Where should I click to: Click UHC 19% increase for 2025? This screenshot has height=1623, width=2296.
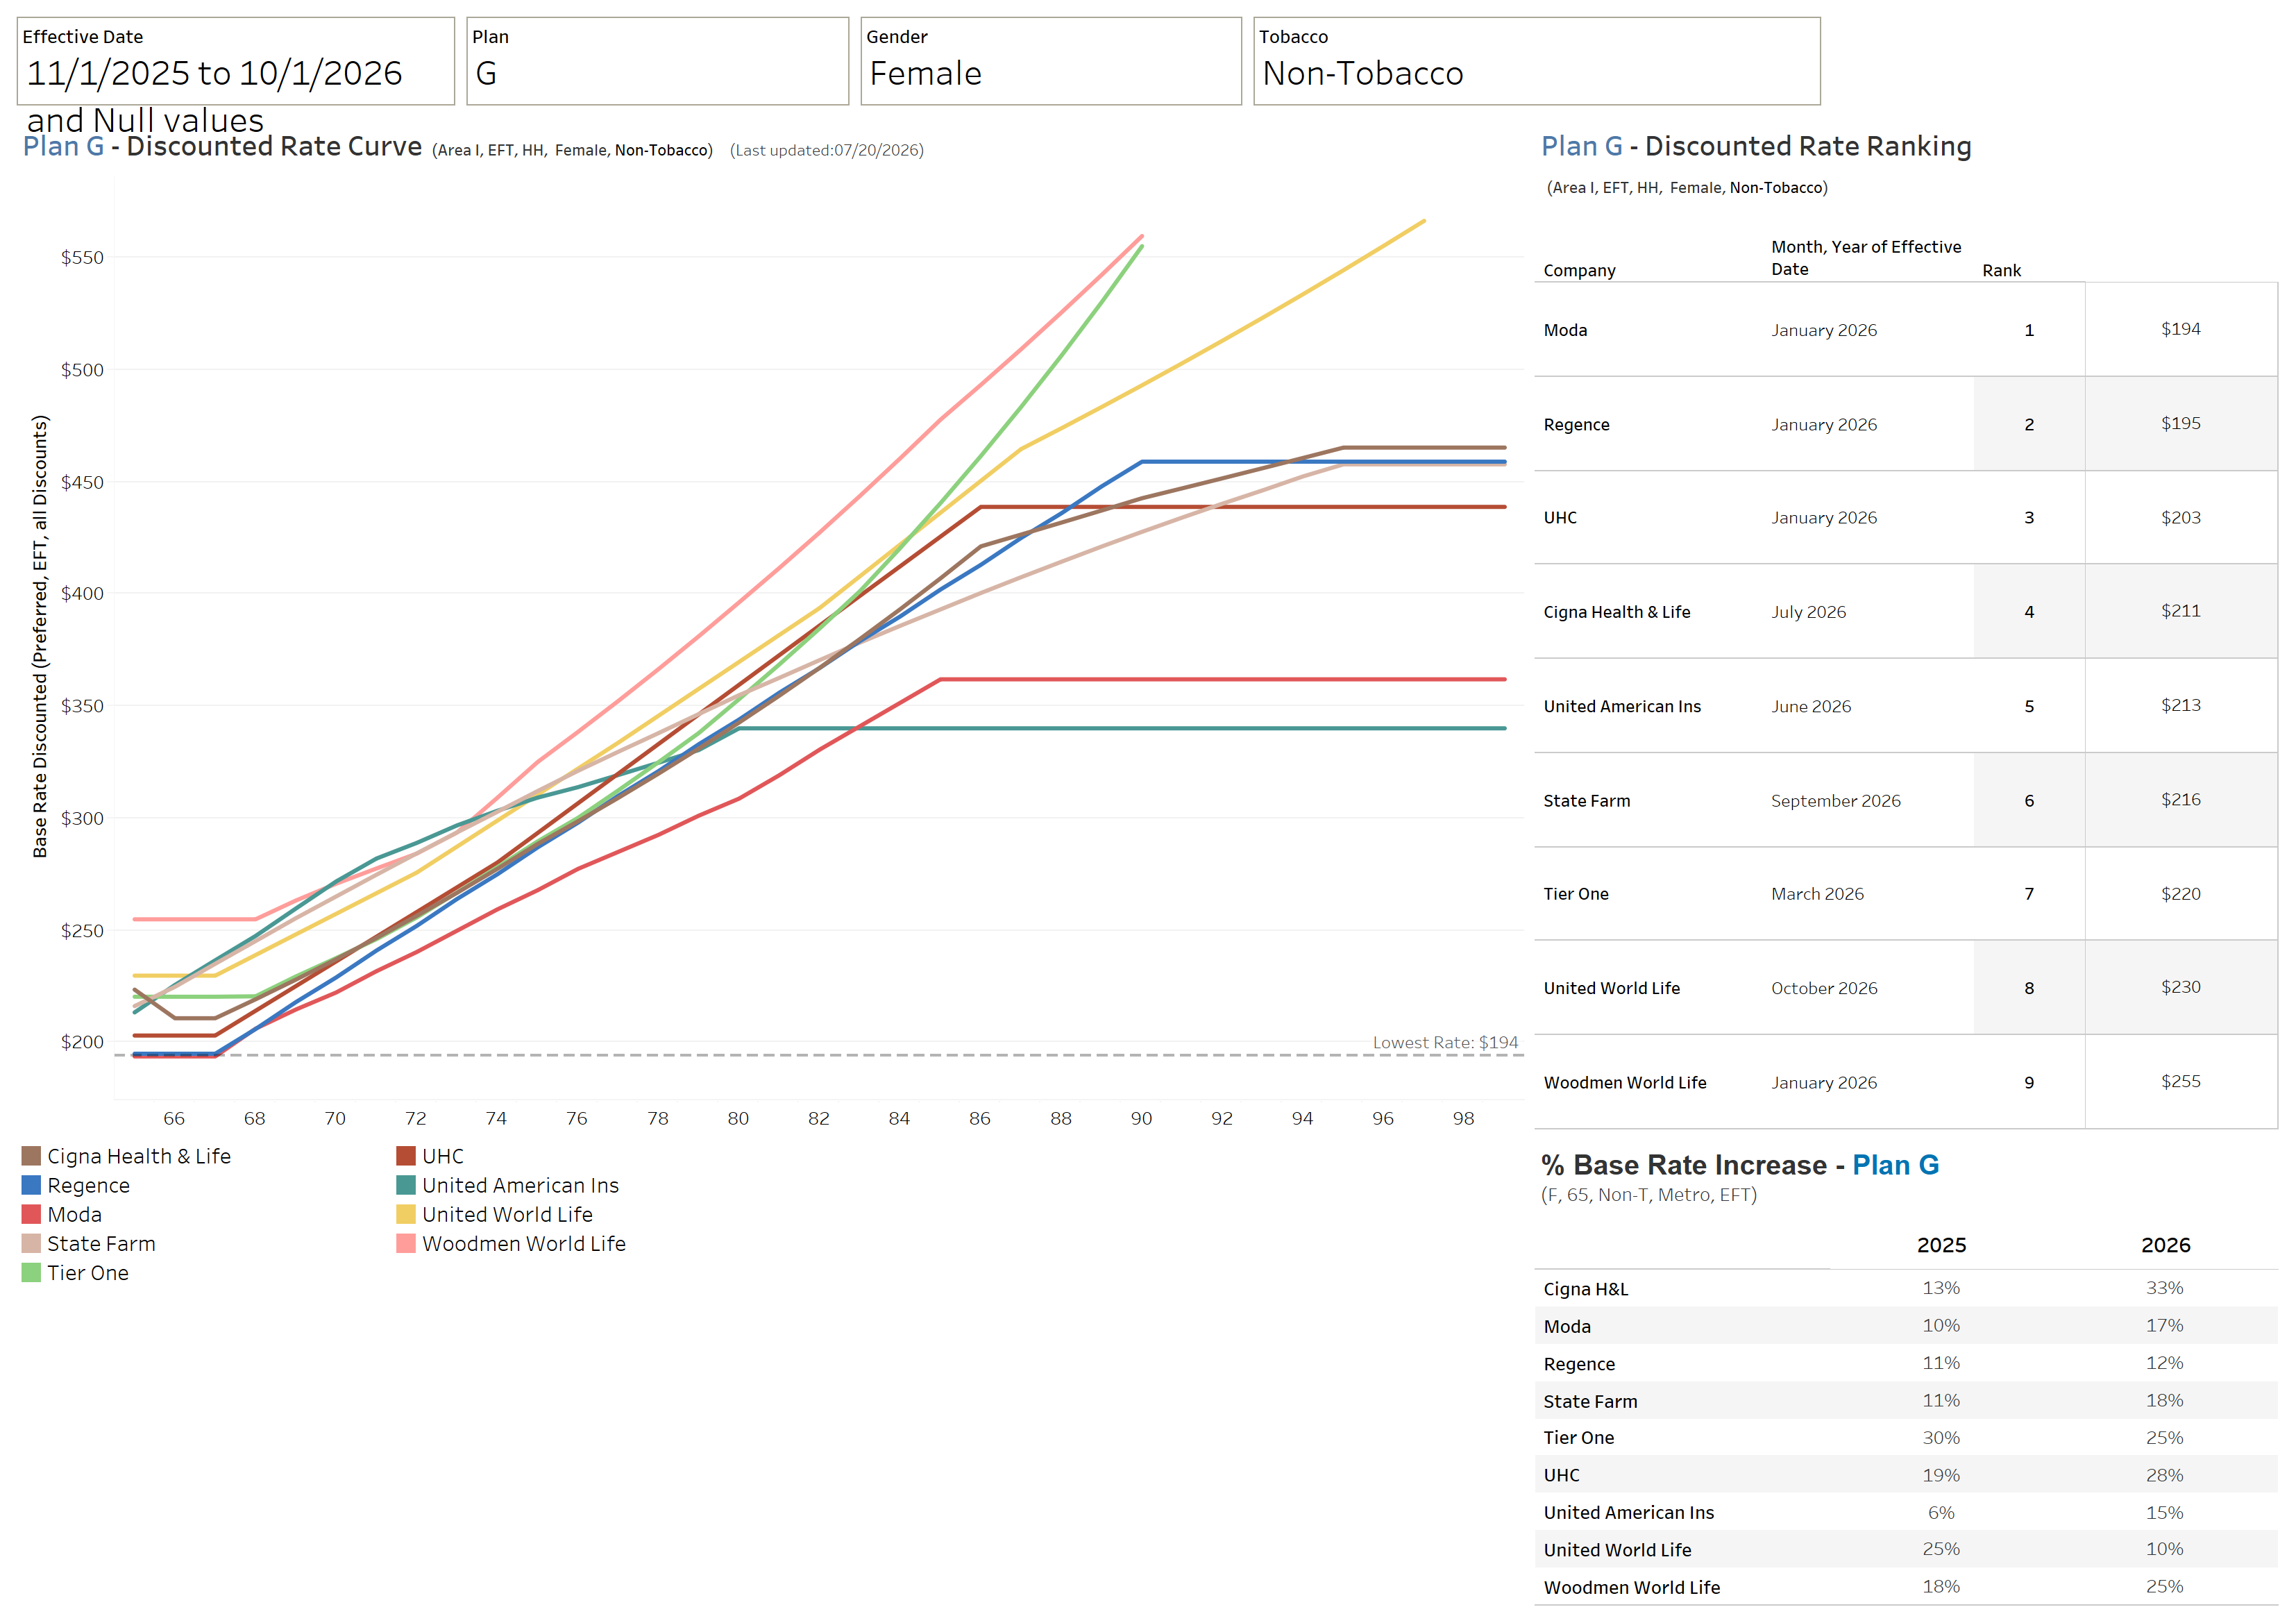coord(1941,1475)
